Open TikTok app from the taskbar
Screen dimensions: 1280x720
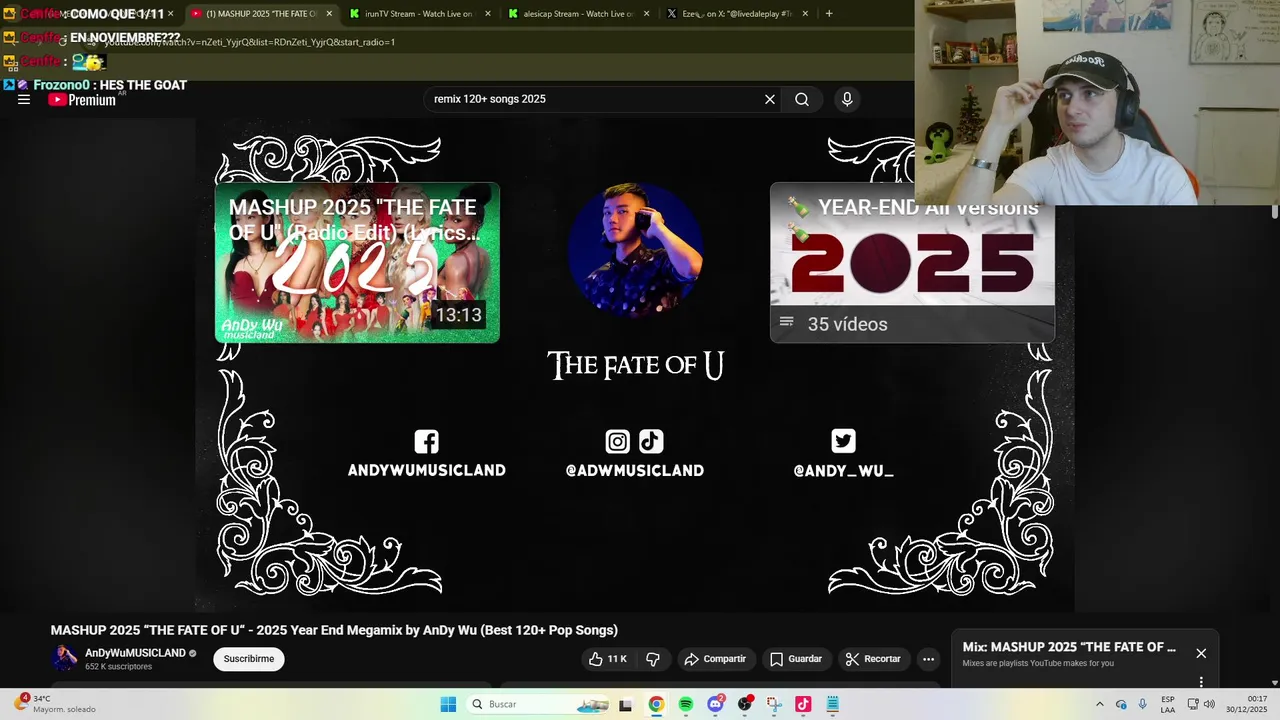[803, 704]
